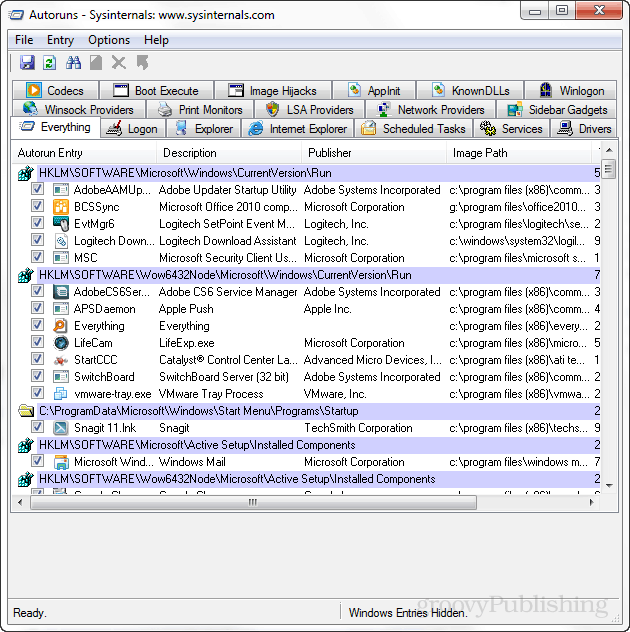Click the Startup folder icon

(x=26, y=411)
